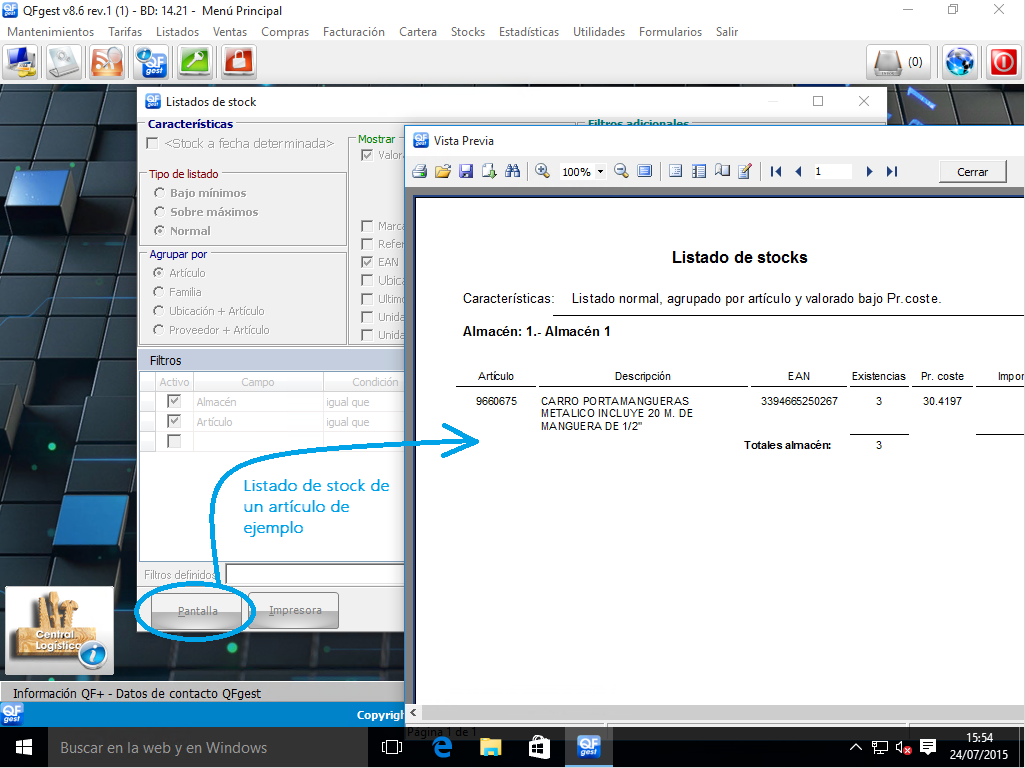Open the Listados menu
The height and width of the screenshot is (768, 1025).
coord(177,31)
